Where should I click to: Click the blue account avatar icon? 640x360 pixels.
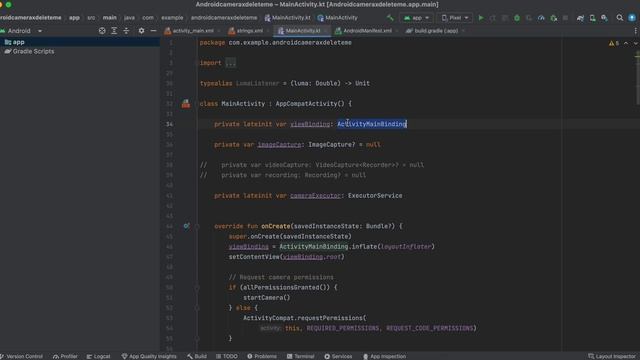632,18
